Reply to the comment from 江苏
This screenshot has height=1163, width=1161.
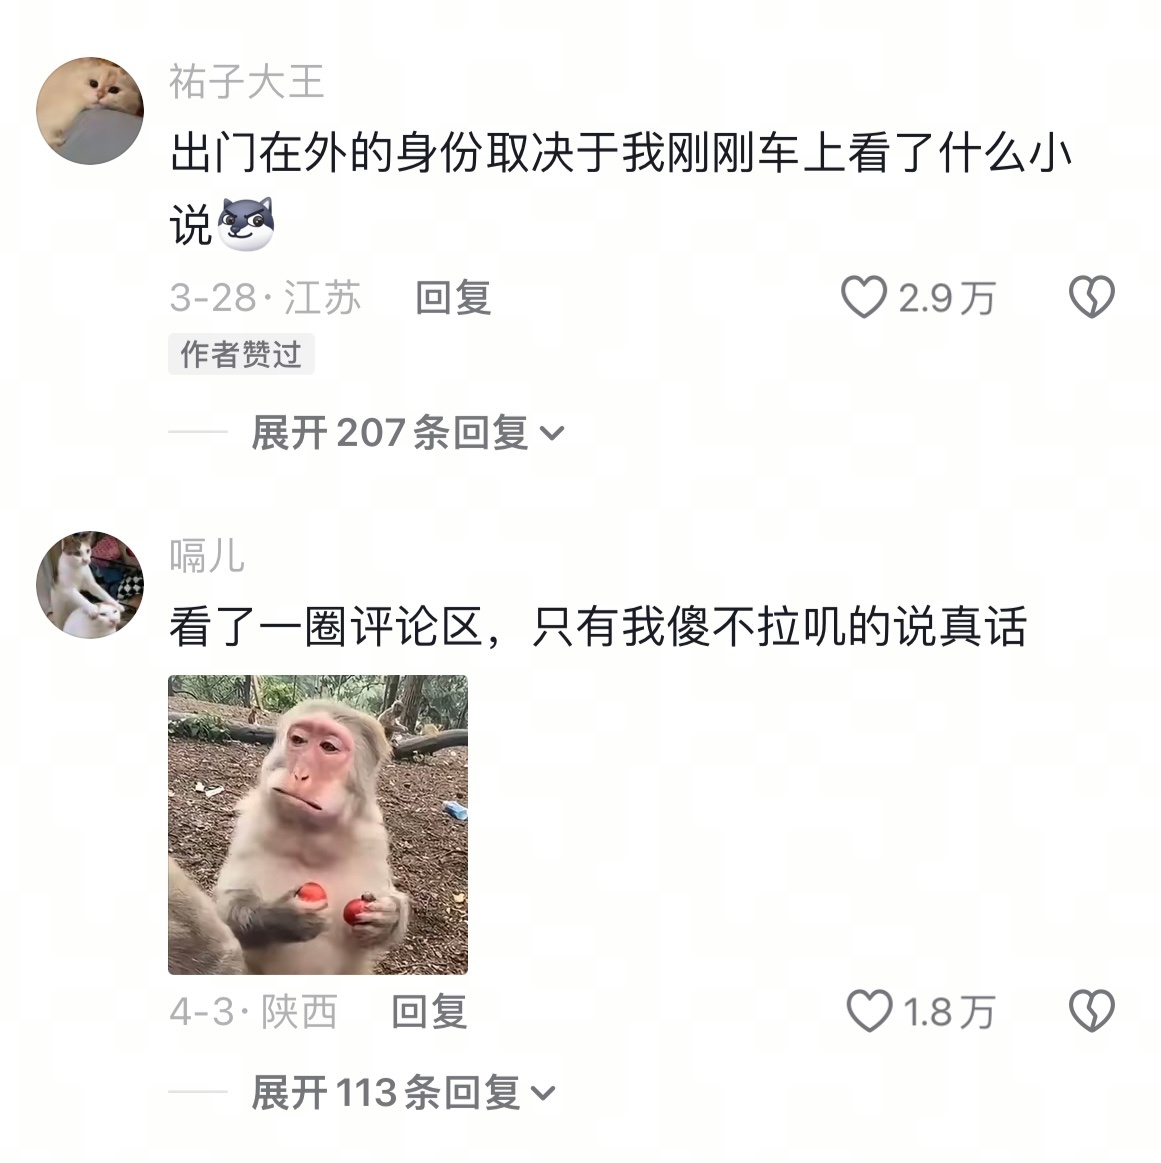click(453, 298)
